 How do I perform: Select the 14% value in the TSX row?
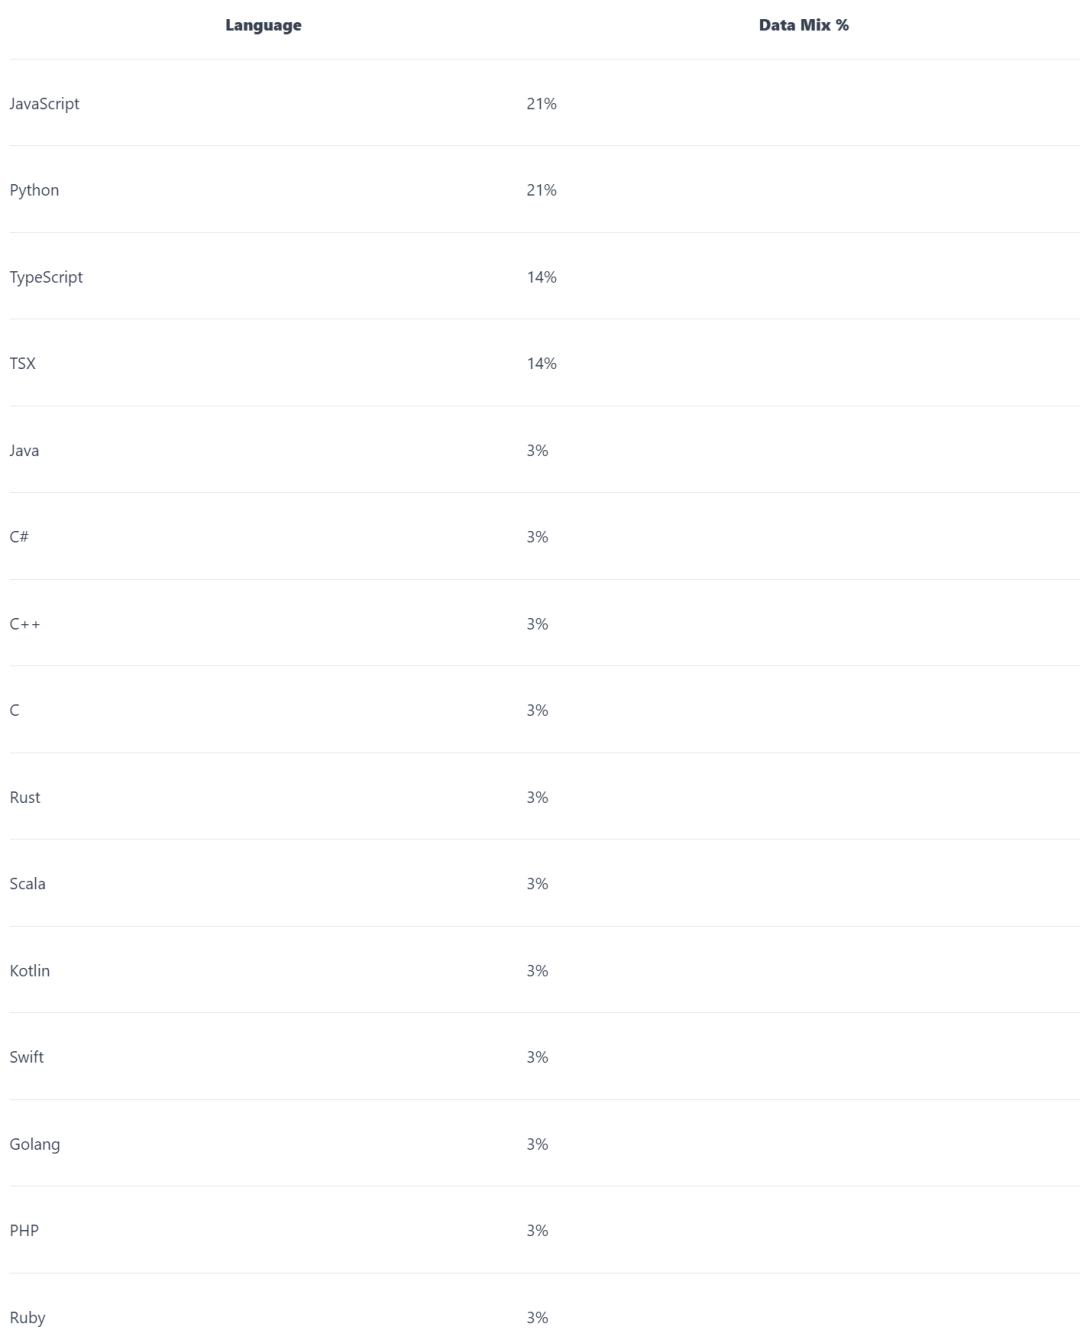[x=542, y=364]
